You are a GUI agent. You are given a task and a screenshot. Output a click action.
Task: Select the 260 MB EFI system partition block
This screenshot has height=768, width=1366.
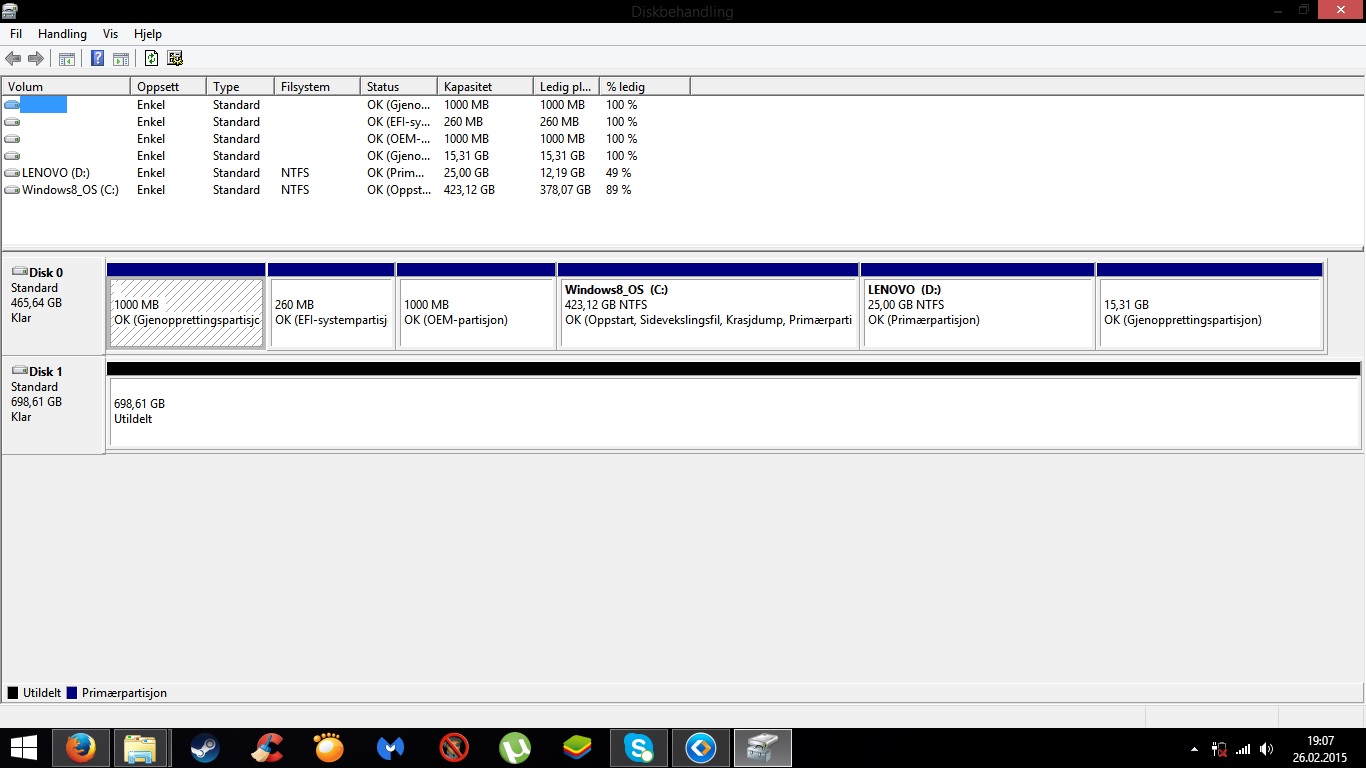(331, 313)
